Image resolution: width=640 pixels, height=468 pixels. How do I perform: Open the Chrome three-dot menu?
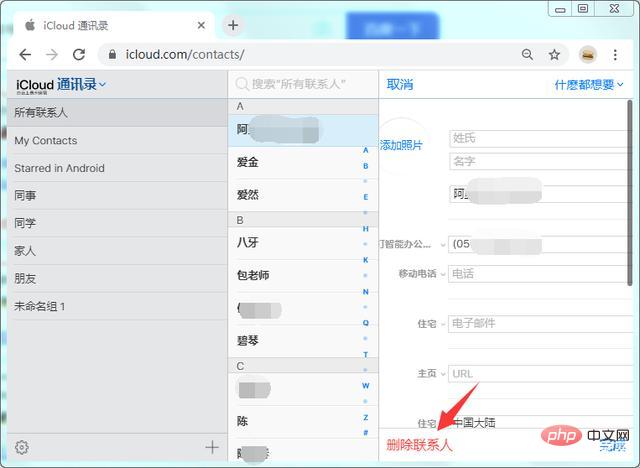[620, 54]
